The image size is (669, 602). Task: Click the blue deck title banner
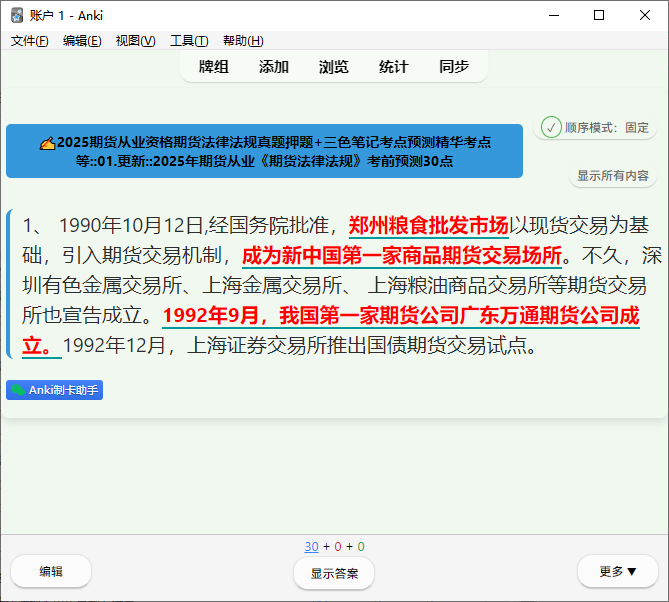(264, 151)
